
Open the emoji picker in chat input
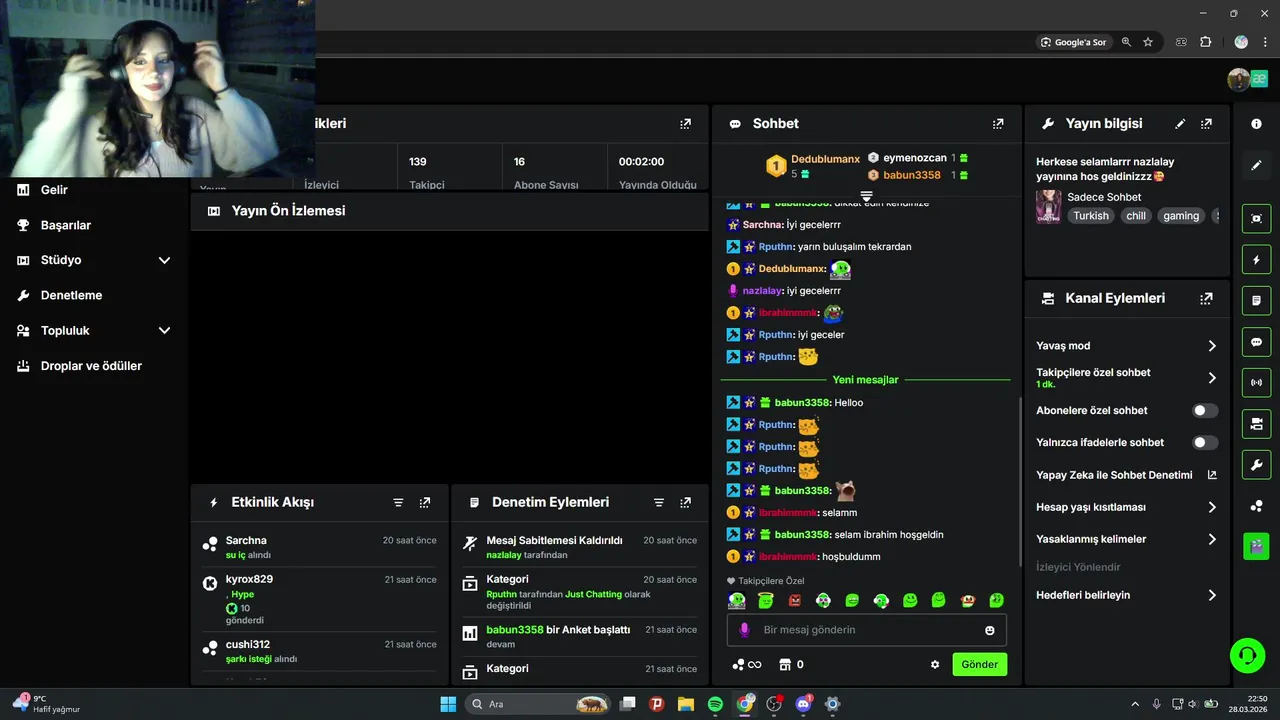990,630
